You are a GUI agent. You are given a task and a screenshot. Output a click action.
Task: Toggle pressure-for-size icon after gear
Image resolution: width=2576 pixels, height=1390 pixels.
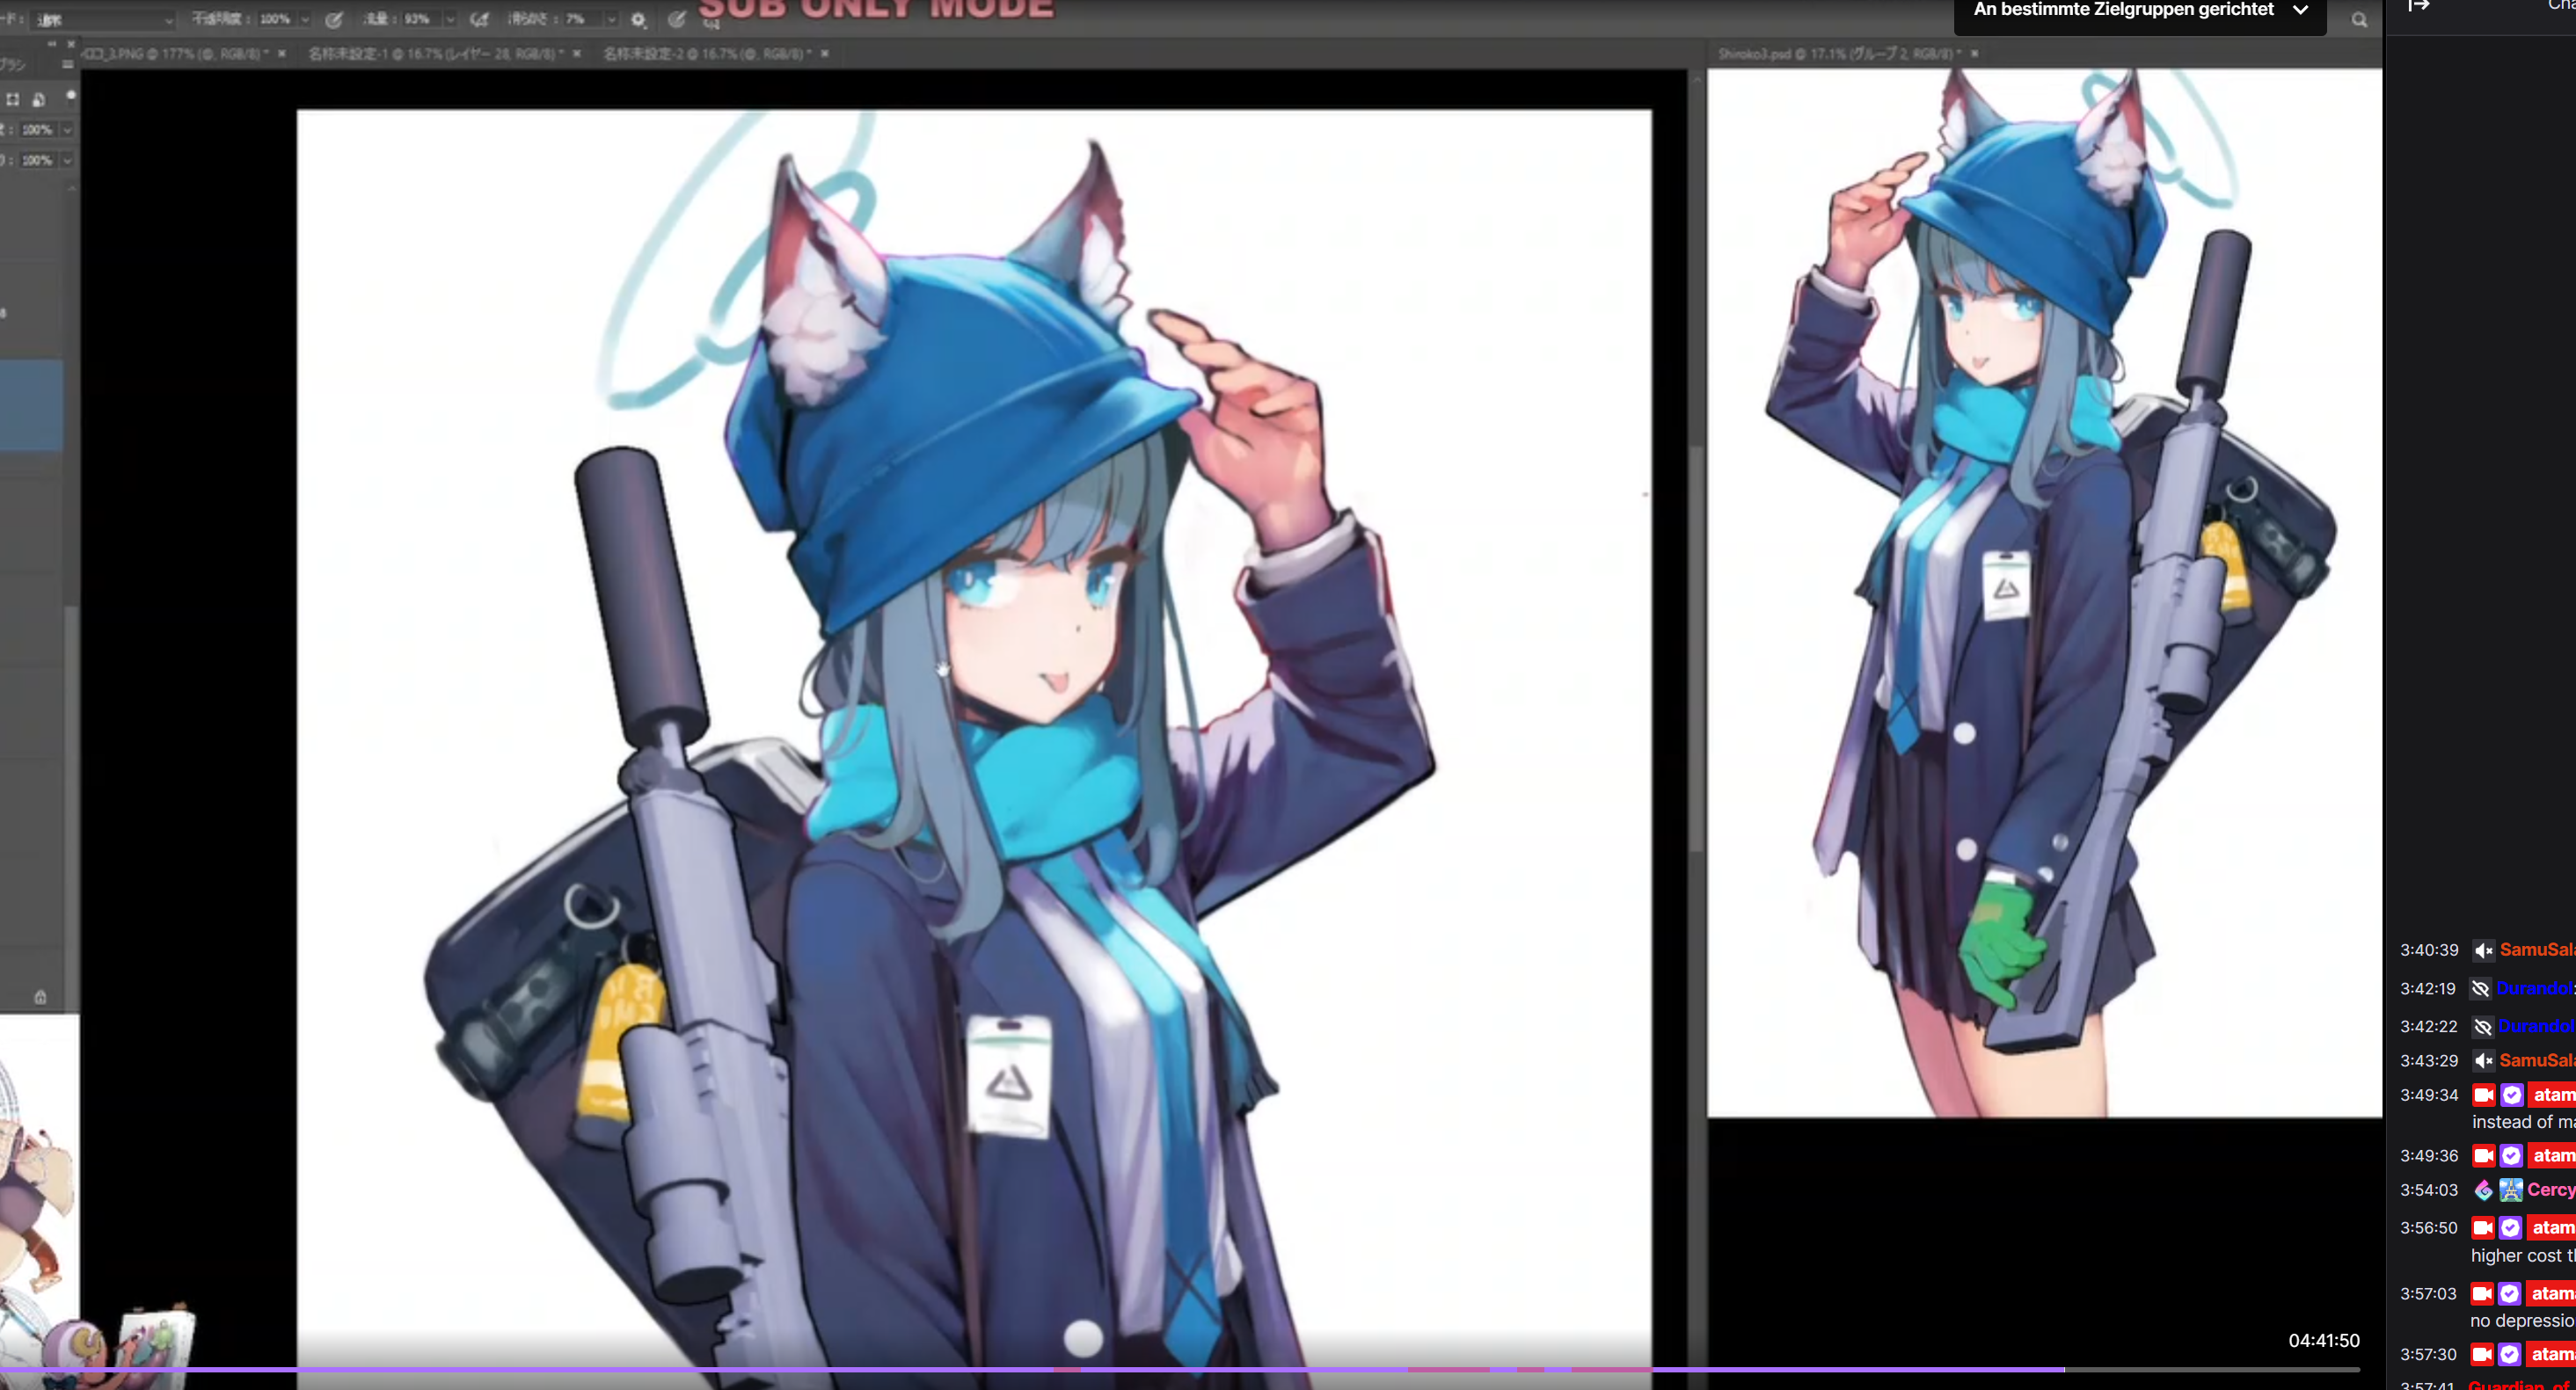pos(677,19)
